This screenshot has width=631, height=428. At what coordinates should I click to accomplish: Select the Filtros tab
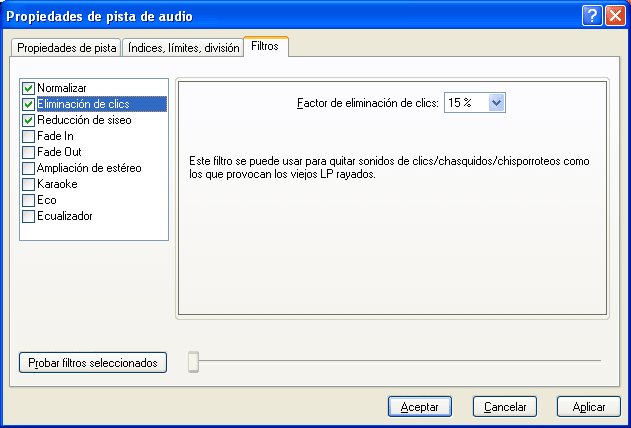[265, 47]
